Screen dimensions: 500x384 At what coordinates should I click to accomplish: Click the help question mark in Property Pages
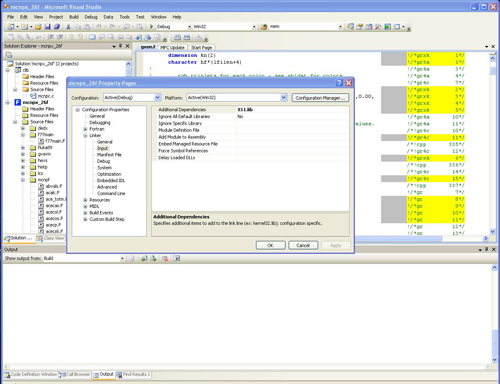[339, 83]
